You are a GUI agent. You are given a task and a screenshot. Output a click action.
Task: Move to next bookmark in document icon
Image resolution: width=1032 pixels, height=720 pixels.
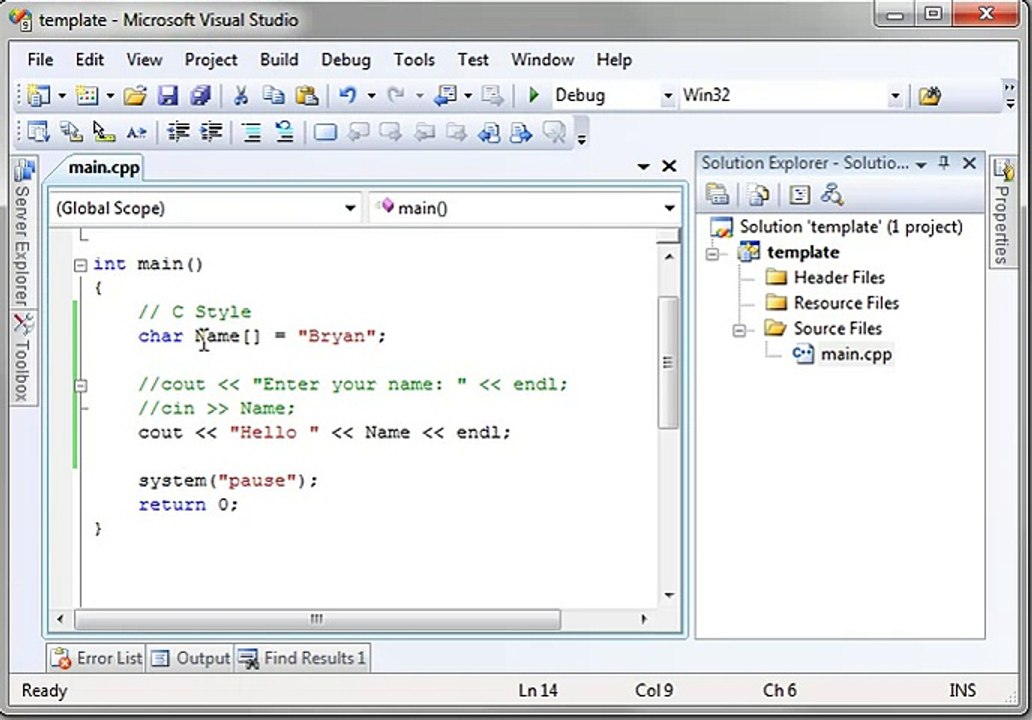coord(391,132)
